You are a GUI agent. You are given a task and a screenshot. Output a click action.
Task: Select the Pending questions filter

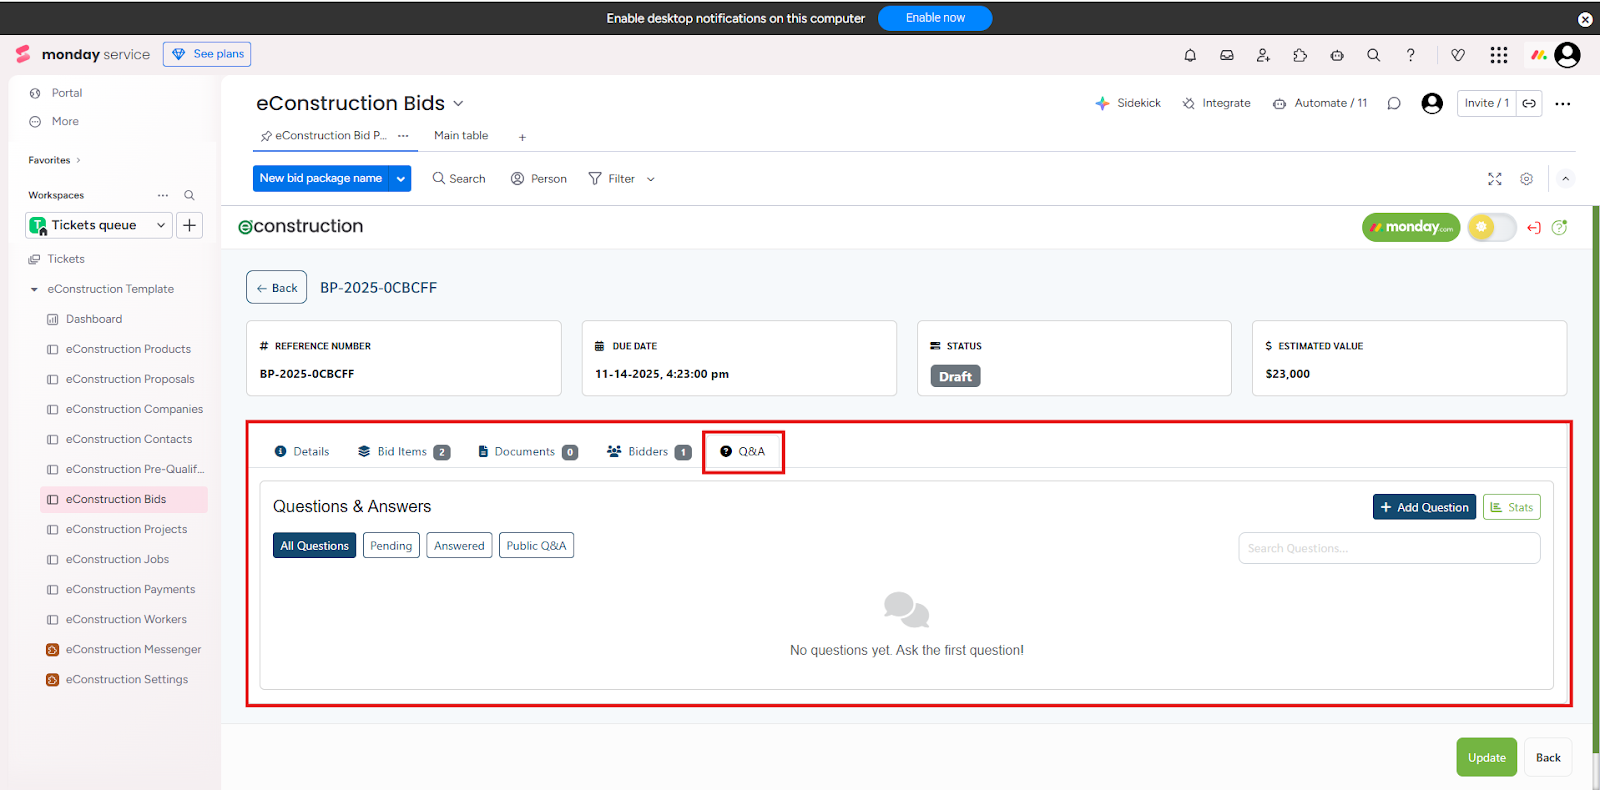pos(391,546)
